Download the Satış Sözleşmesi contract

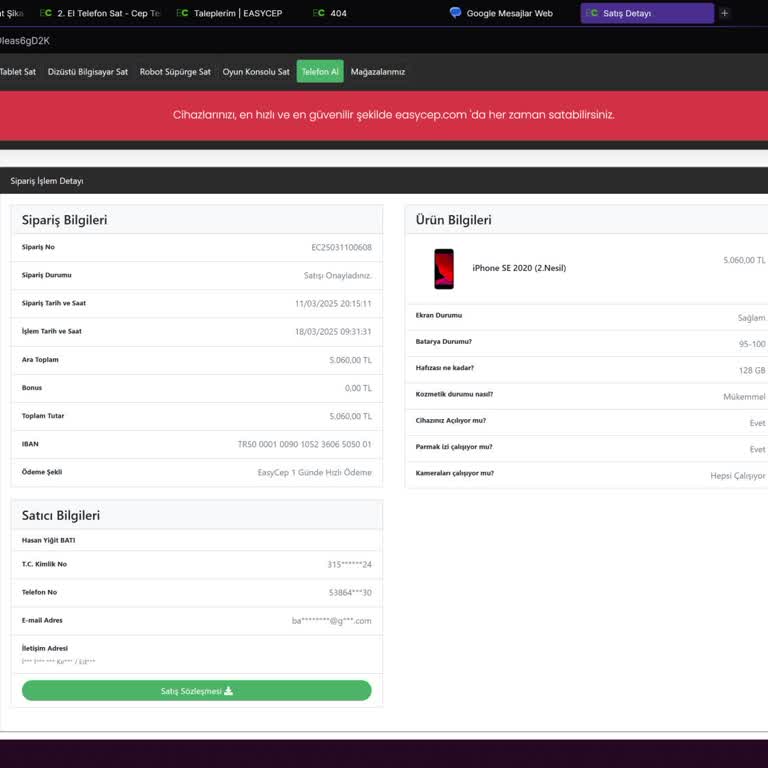point(196,691)
